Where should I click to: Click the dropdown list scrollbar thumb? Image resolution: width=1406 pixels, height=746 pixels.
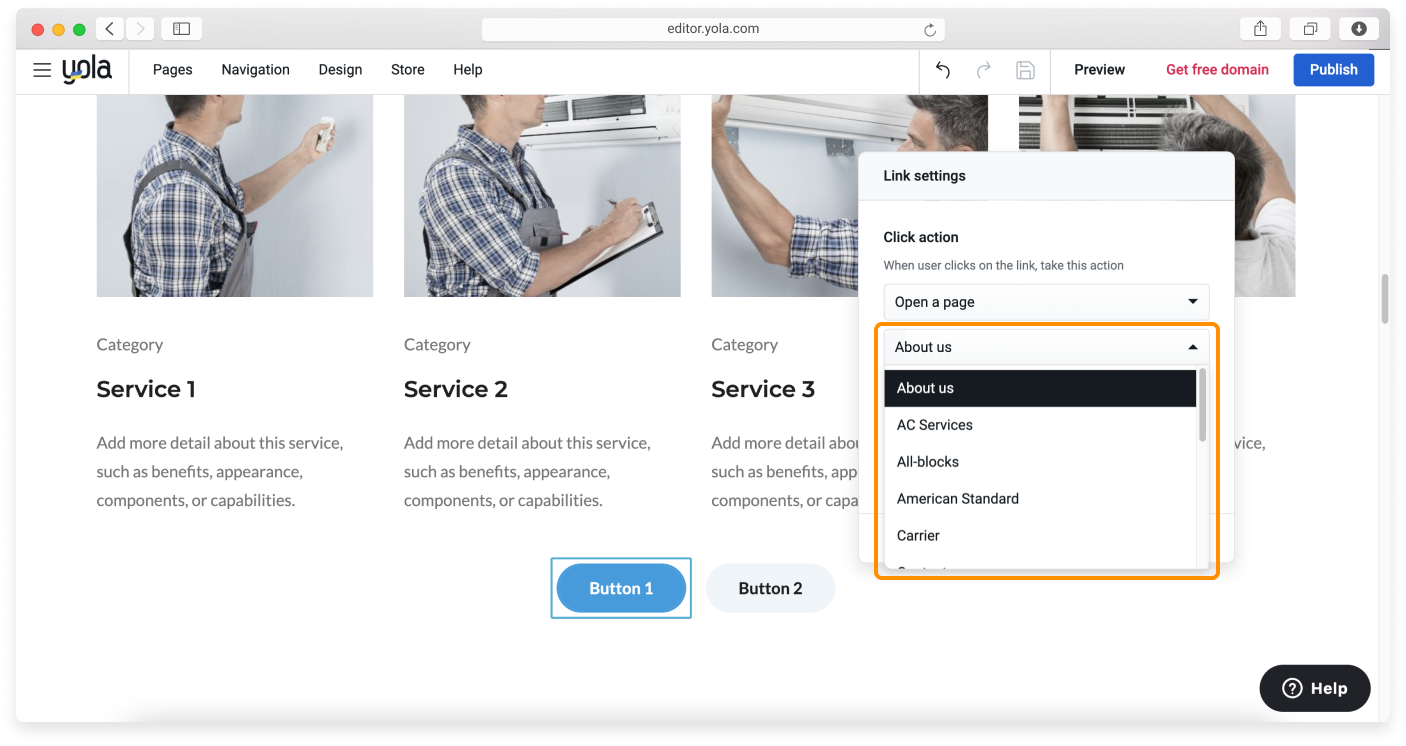click(1202, 404)
